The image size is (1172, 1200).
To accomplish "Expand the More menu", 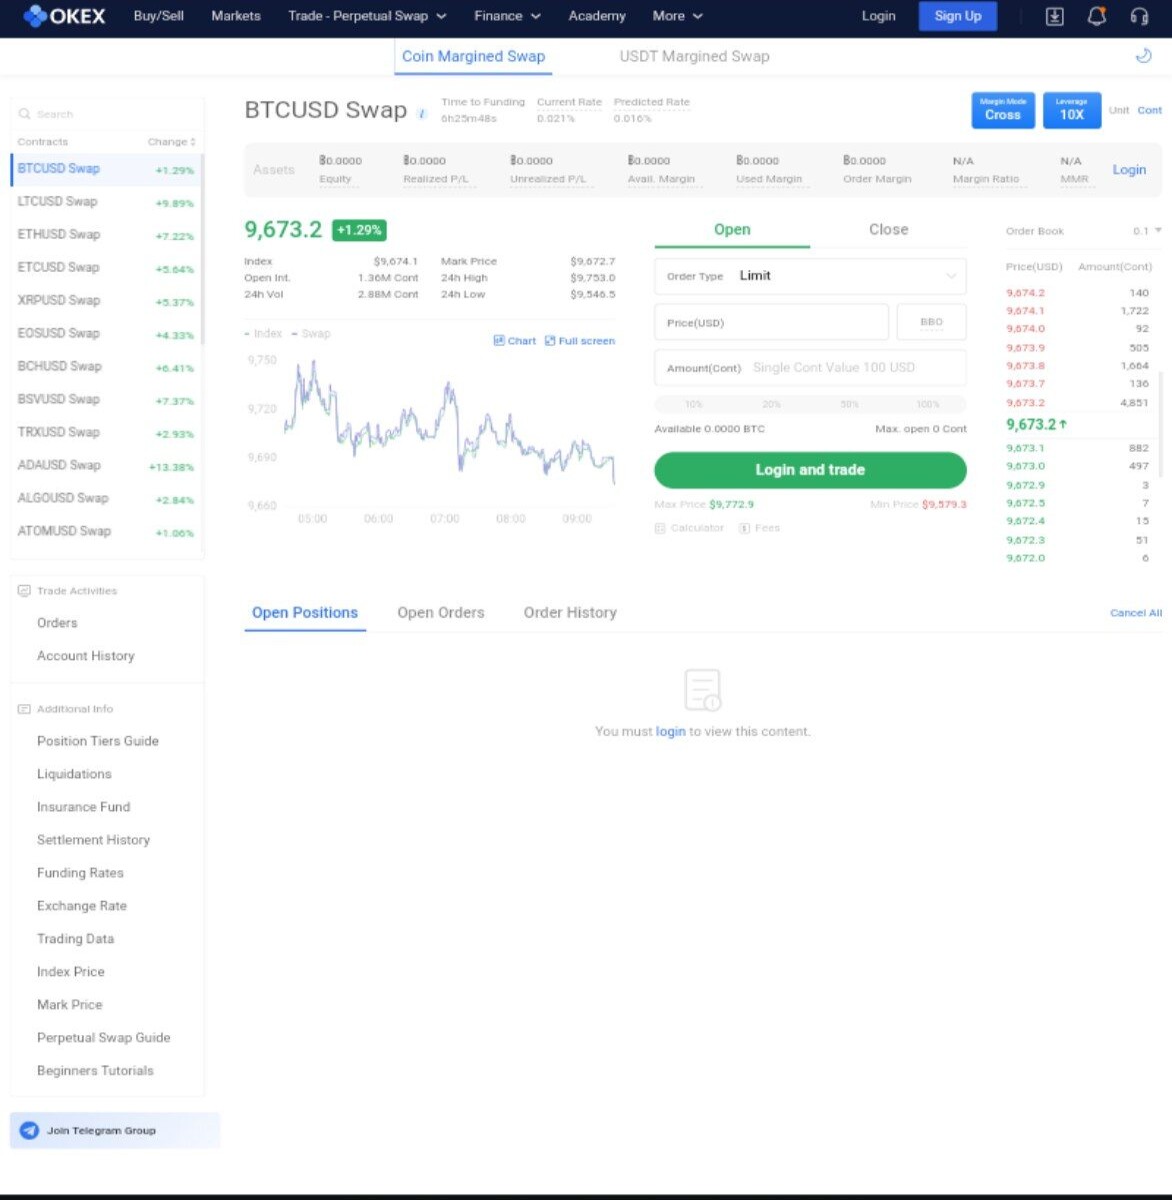I will click(x=678, y=16).
